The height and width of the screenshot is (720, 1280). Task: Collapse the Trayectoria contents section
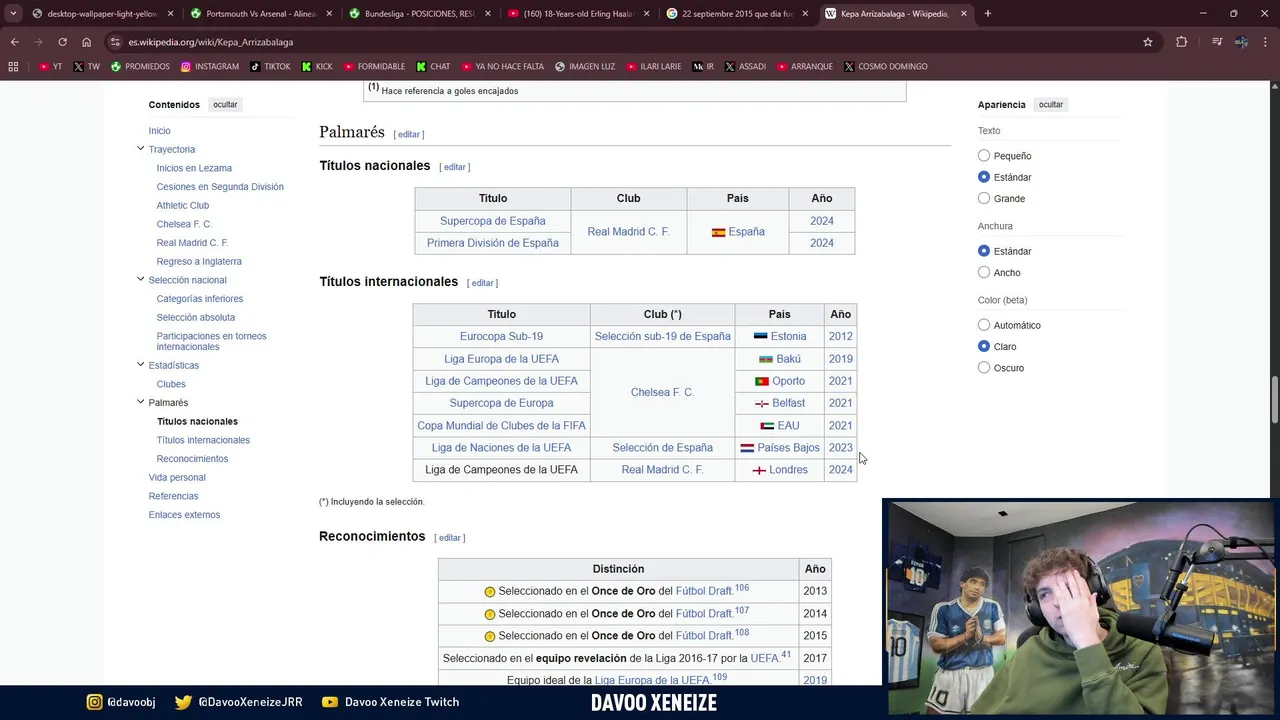point(140,149)
